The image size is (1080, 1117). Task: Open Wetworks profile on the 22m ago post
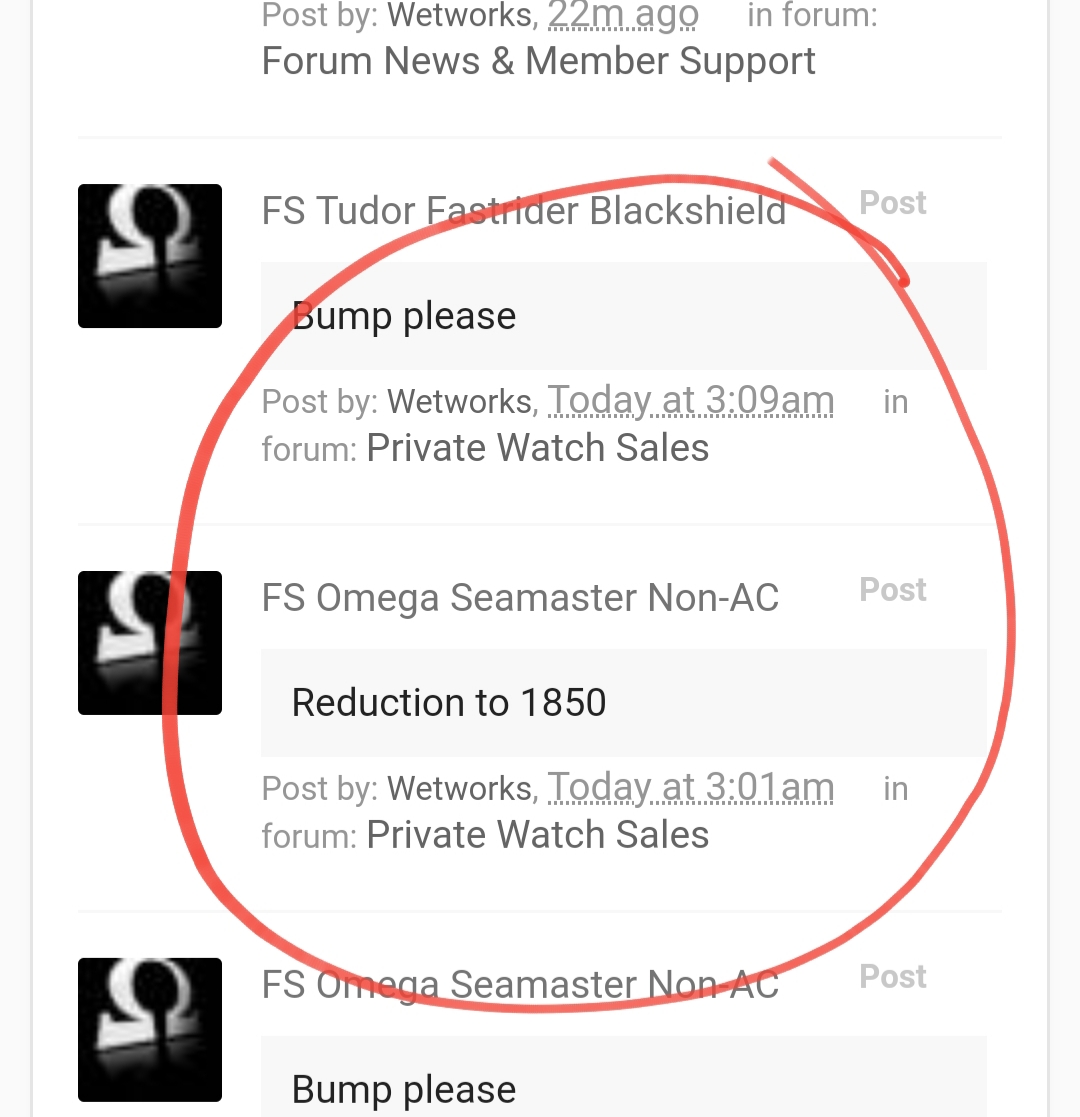pos(459,15)
